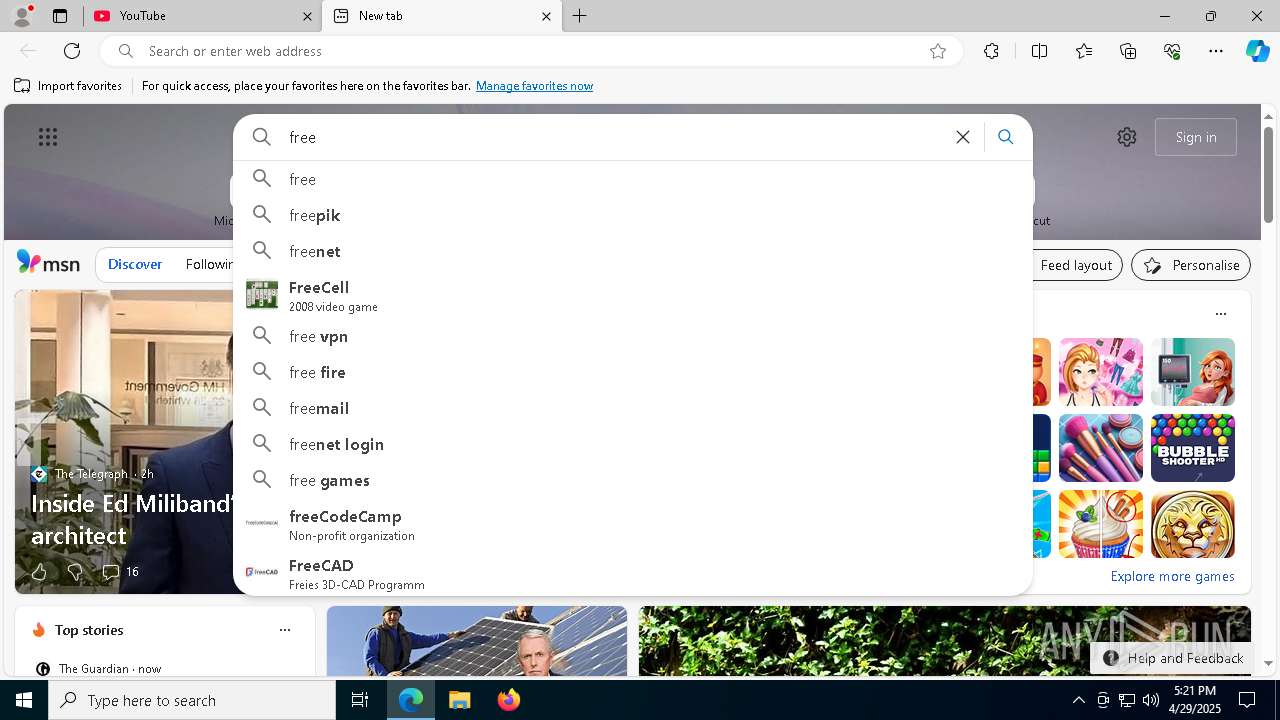Open the Copilot sidebar icon

(x=1257, y=51)
